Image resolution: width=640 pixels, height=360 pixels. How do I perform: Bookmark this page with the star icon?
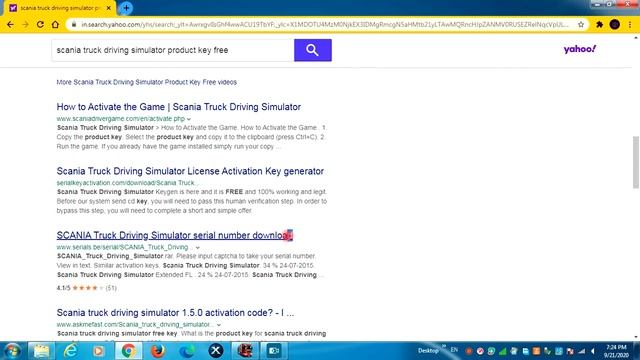[x=581, y=24]
